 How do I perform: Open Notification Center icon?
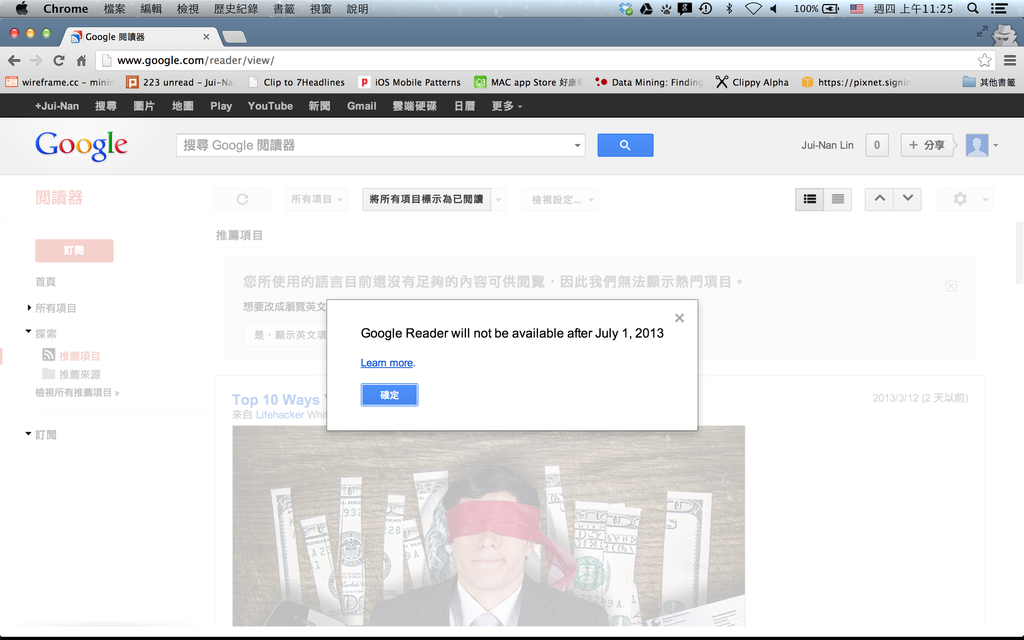click(x=999, y=8)
